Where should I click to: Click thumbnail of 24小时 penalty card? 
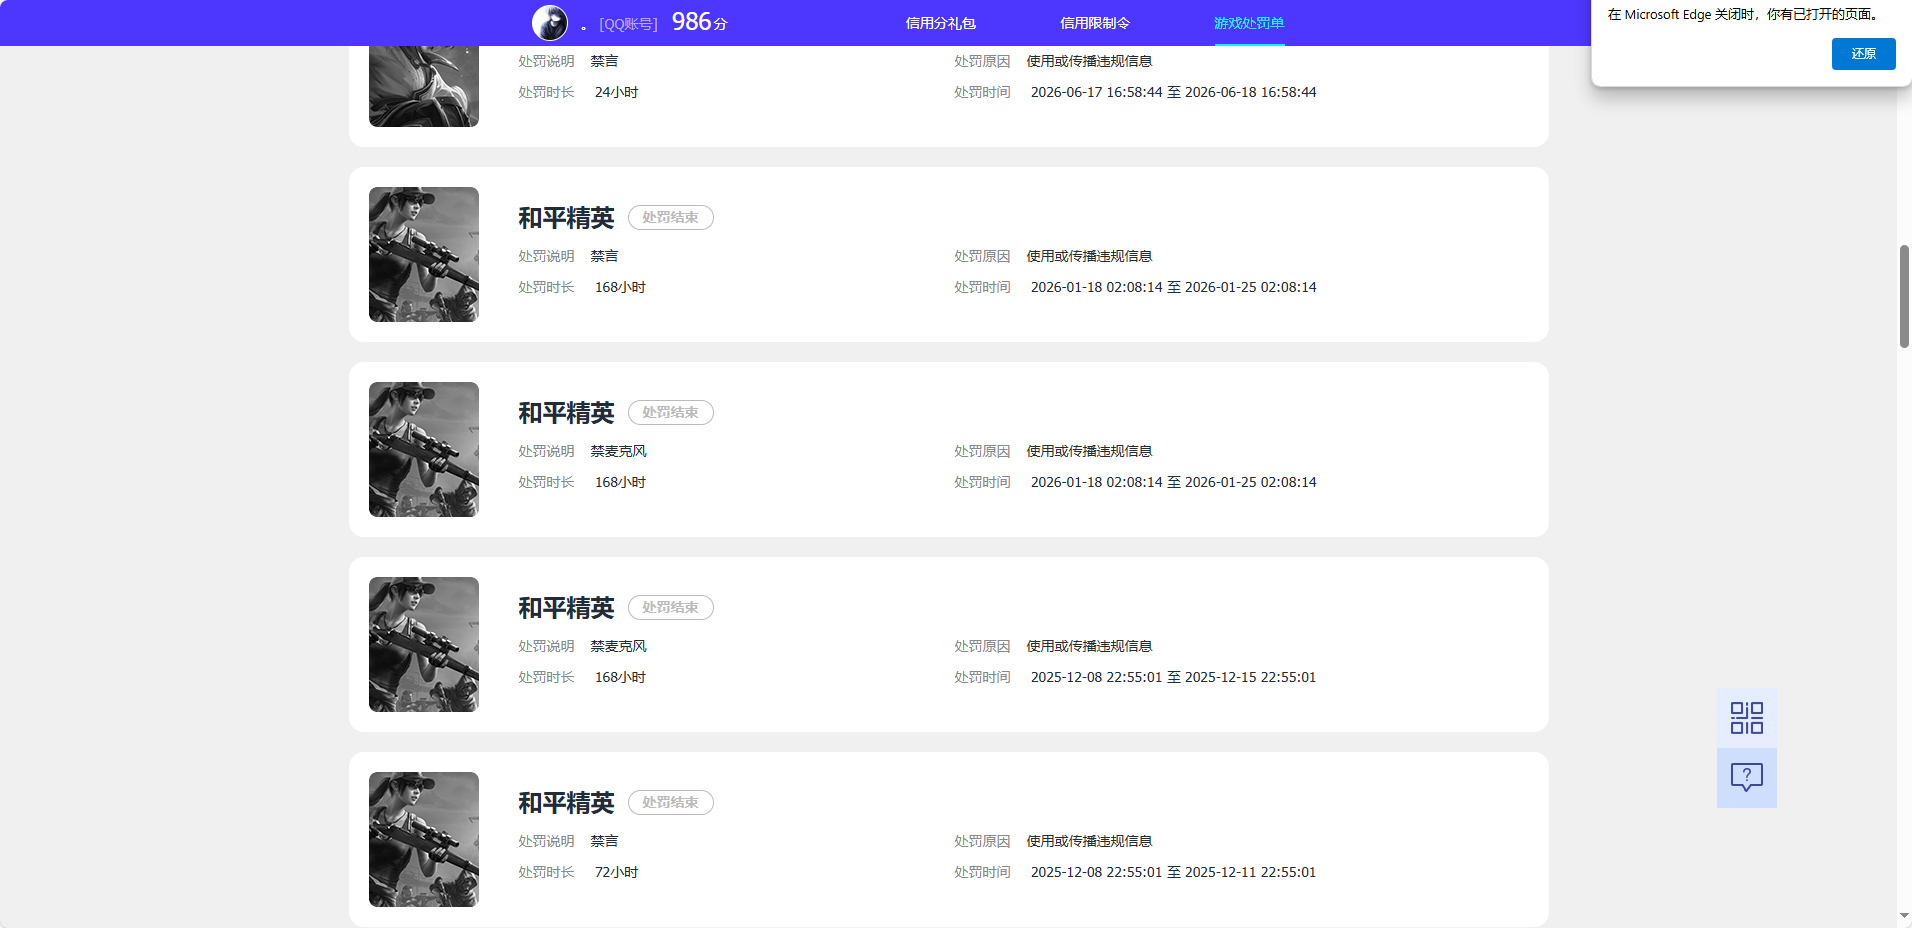click(424, 86)
